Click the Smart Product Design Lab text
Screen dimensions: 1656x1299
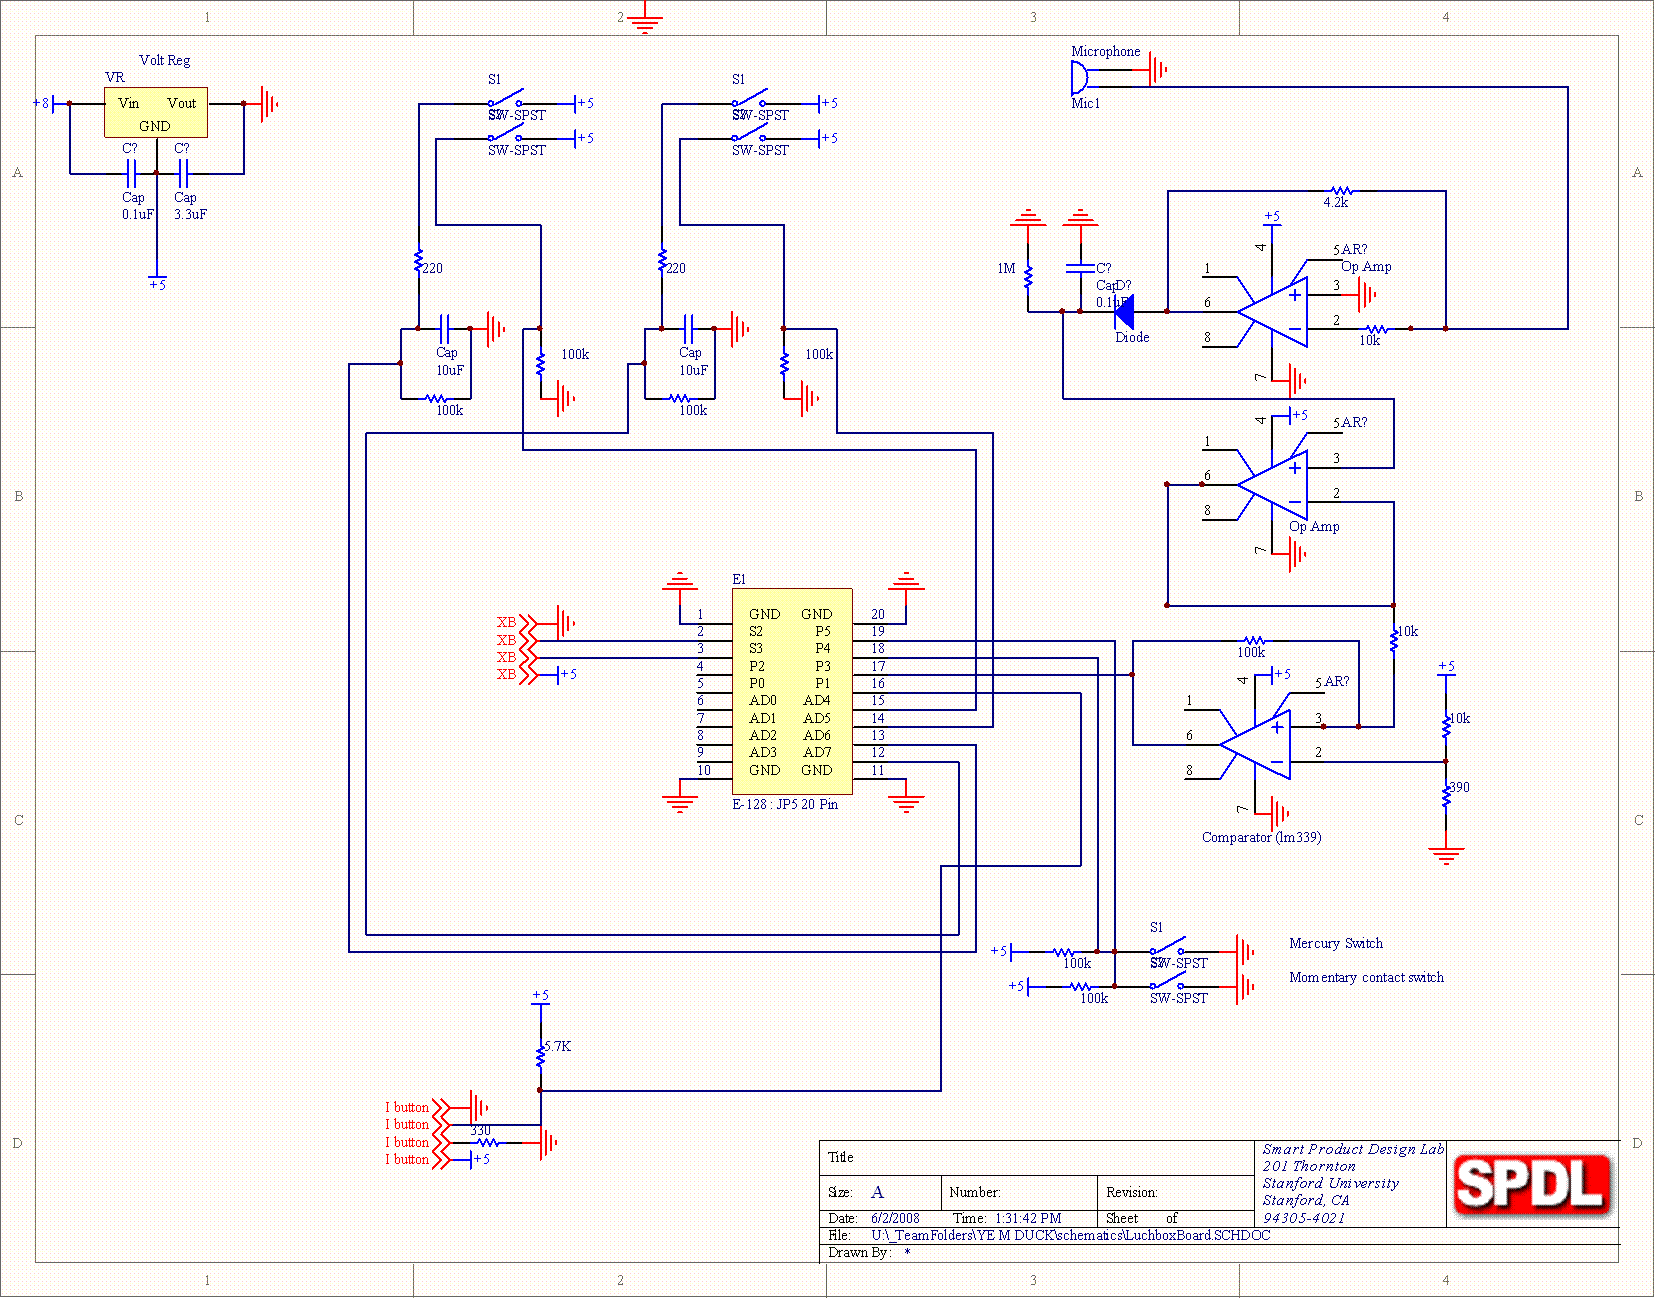coord(1352,1149)
